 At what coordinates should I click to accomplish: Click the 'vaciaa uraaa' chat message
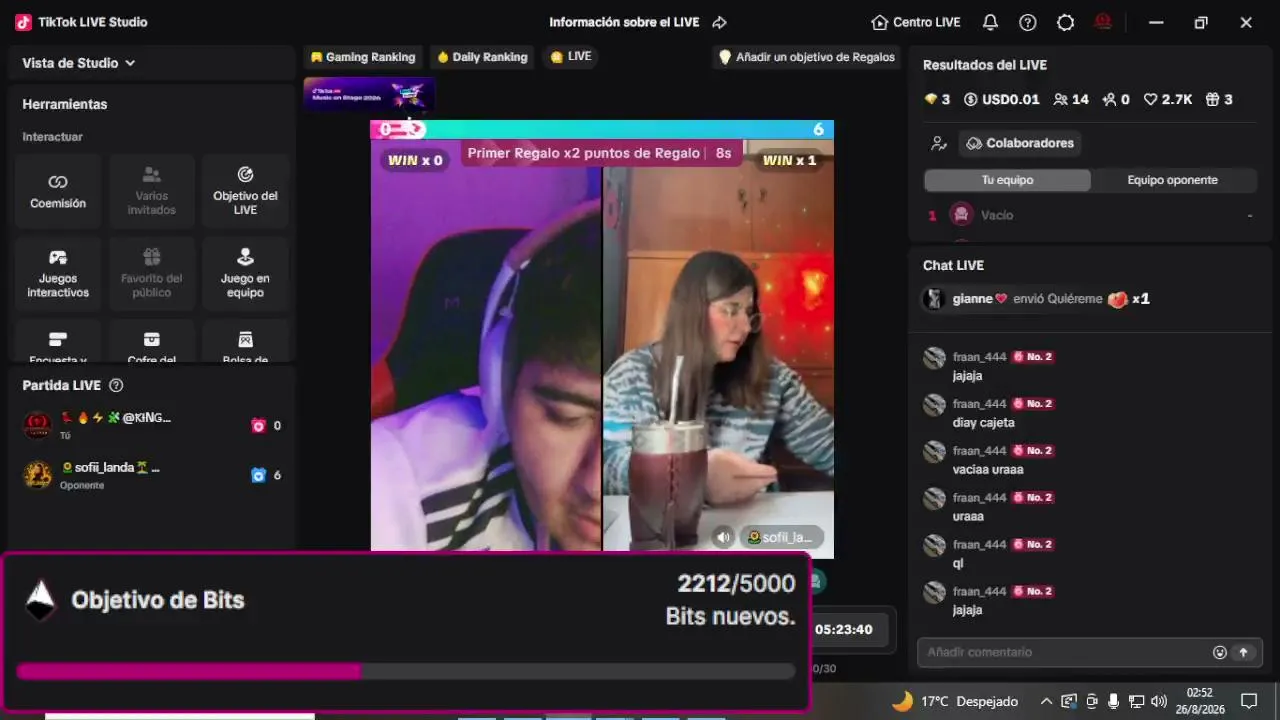point(988,470)
